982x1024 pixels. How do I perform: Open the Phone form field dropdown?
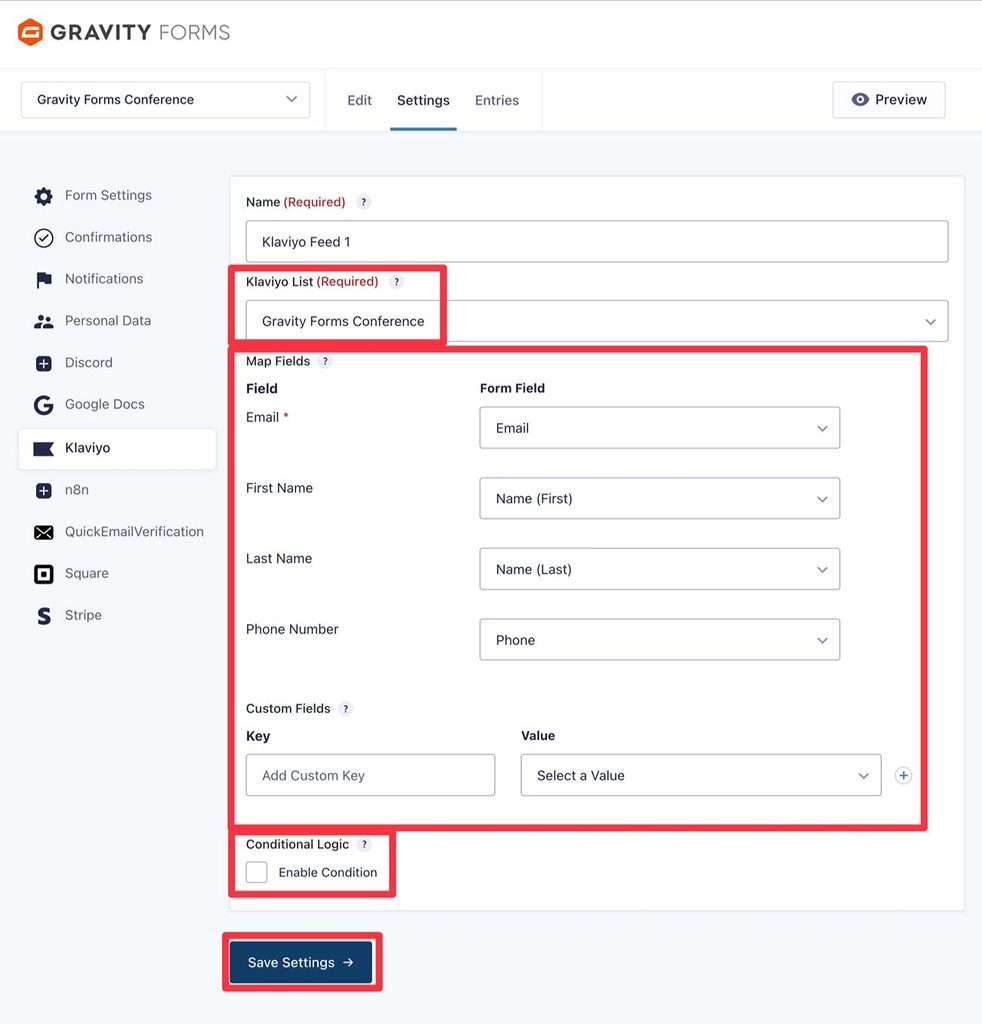[x=659, y=639]
